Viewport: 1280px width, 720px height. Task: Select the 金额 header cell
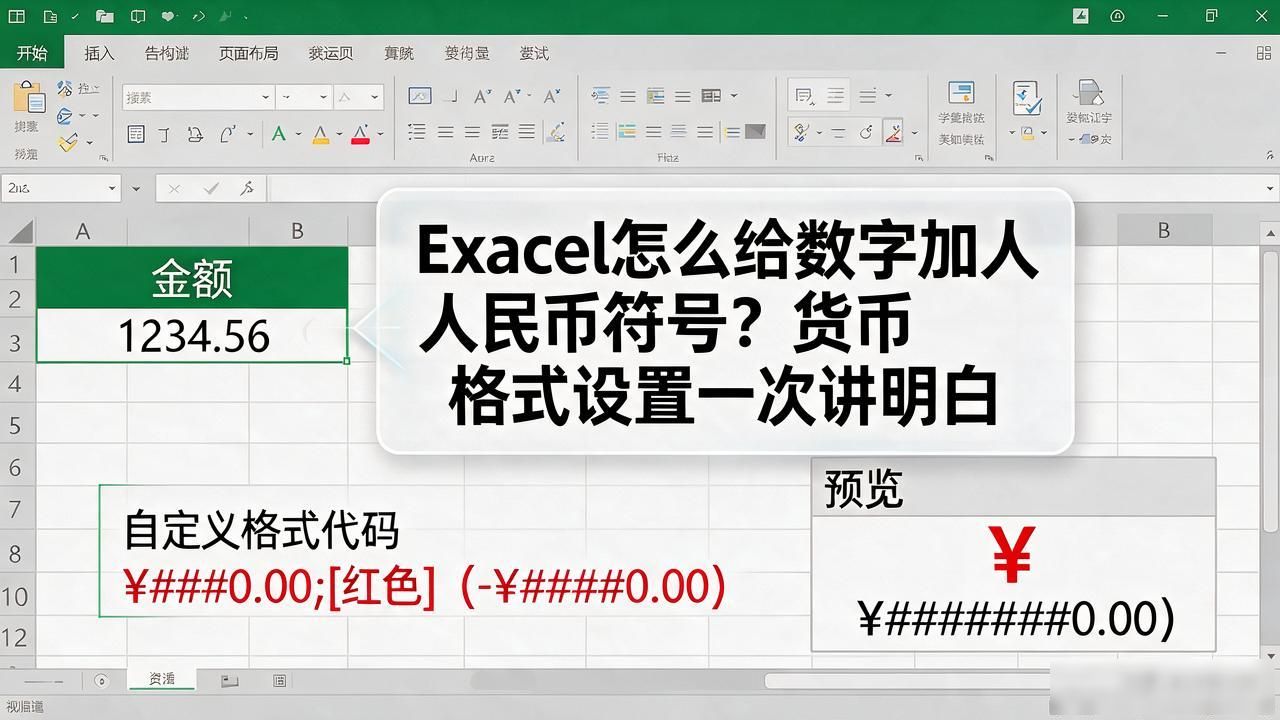[x=192, y=277]
